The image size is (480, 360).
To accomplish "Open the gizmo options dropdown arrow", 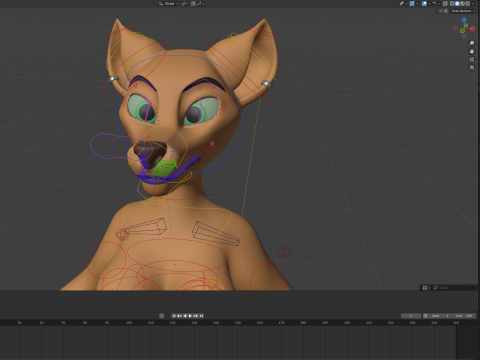I will coord(417,4).
